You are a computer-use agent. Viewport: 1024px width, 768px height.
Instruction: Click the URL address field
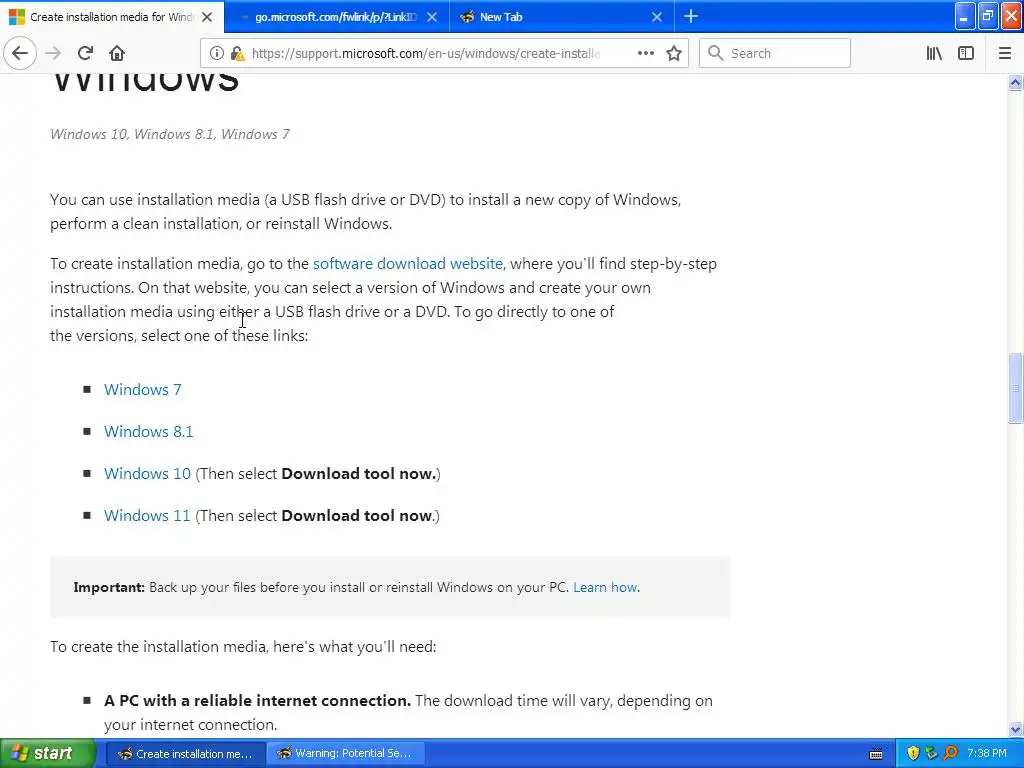[x=424, y=54]
